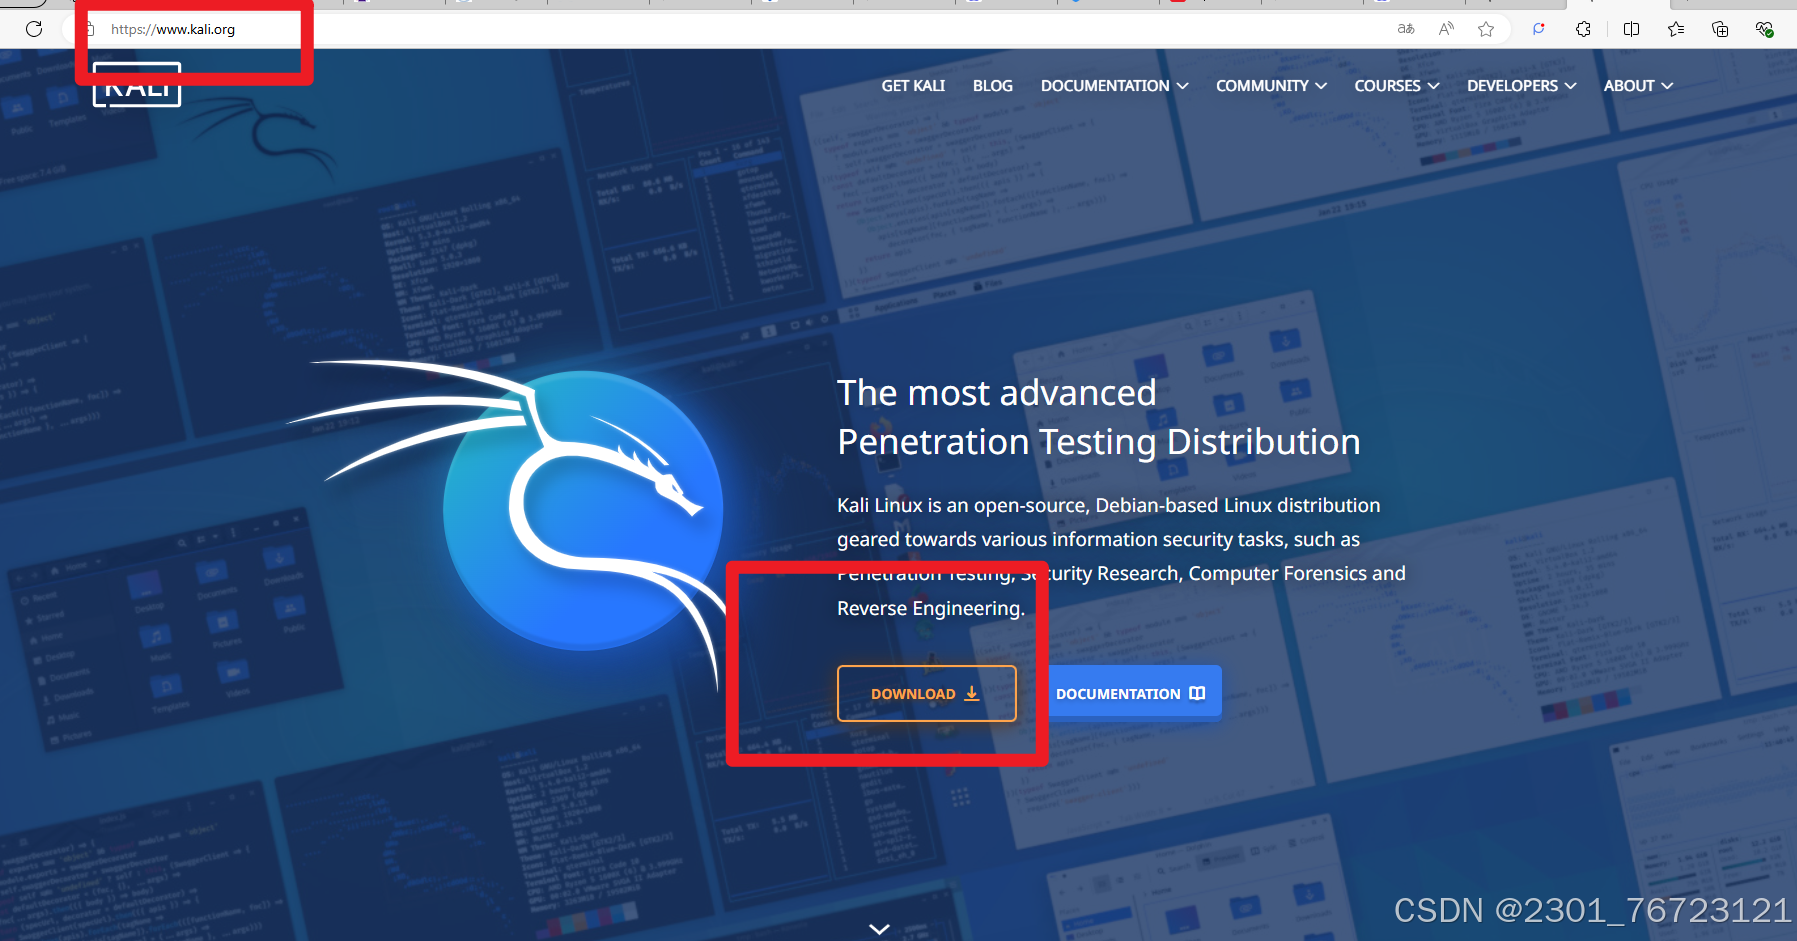Open the Read Aloud icon in address bar

(1446, 29)
